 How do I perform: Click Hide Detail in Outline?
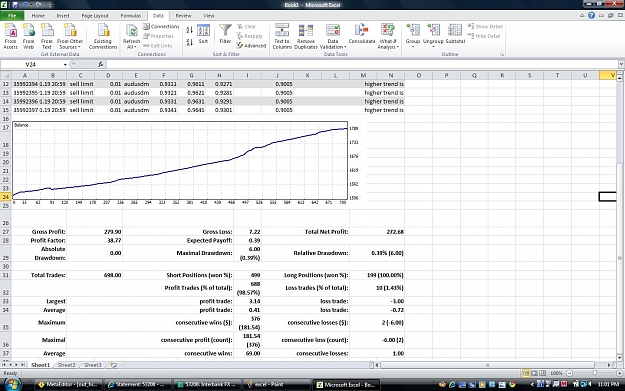point(484,36)
